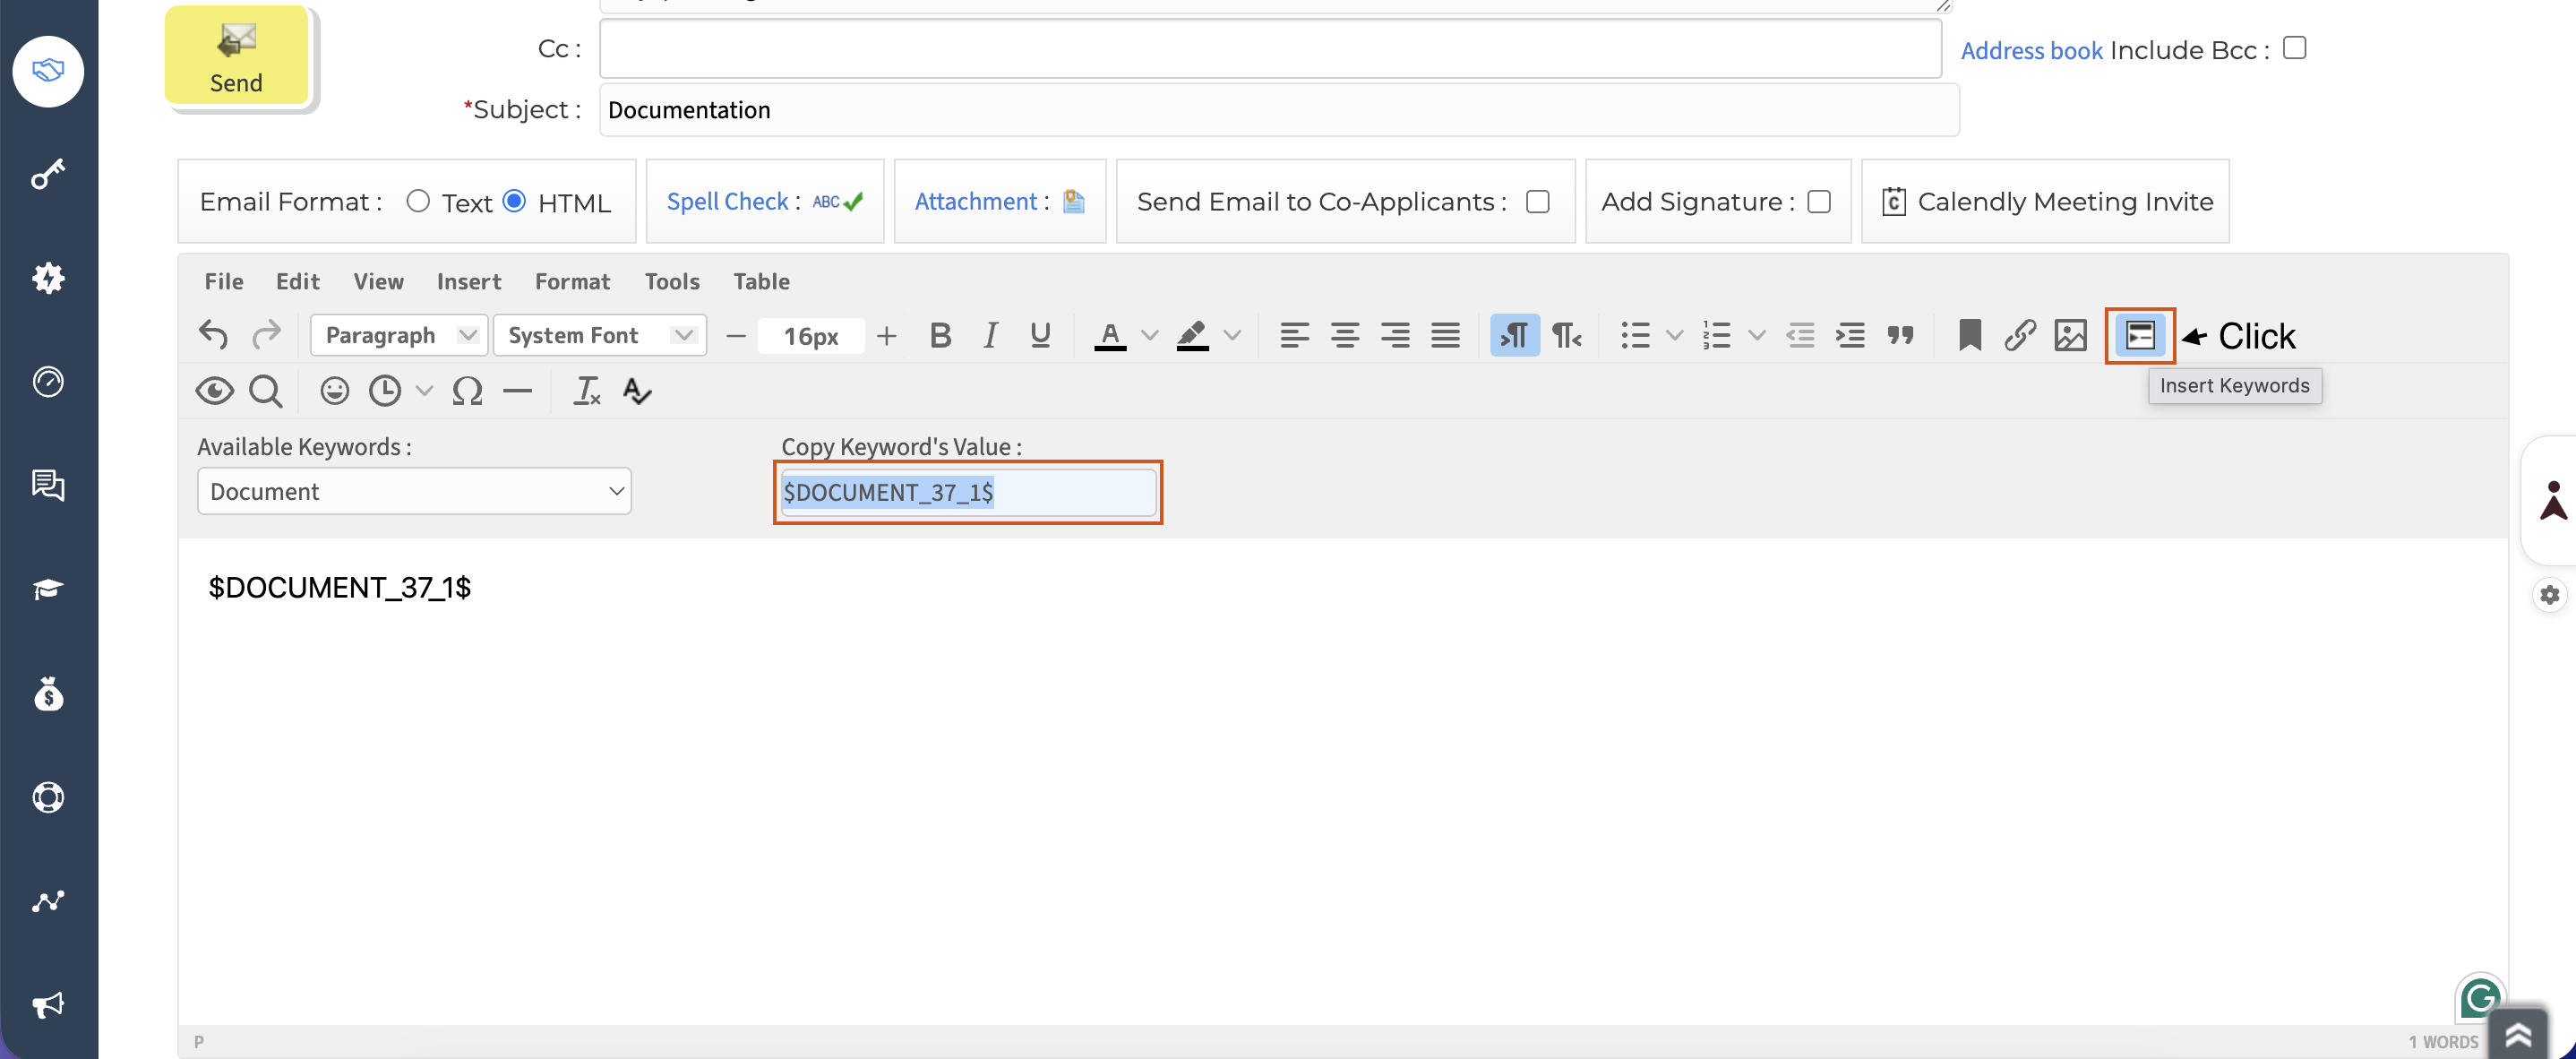Image resolution: width=2576 pixels, height=1059 pixels.
Task: Expand the insert date/time options
Action: click(x=424, y=391)
